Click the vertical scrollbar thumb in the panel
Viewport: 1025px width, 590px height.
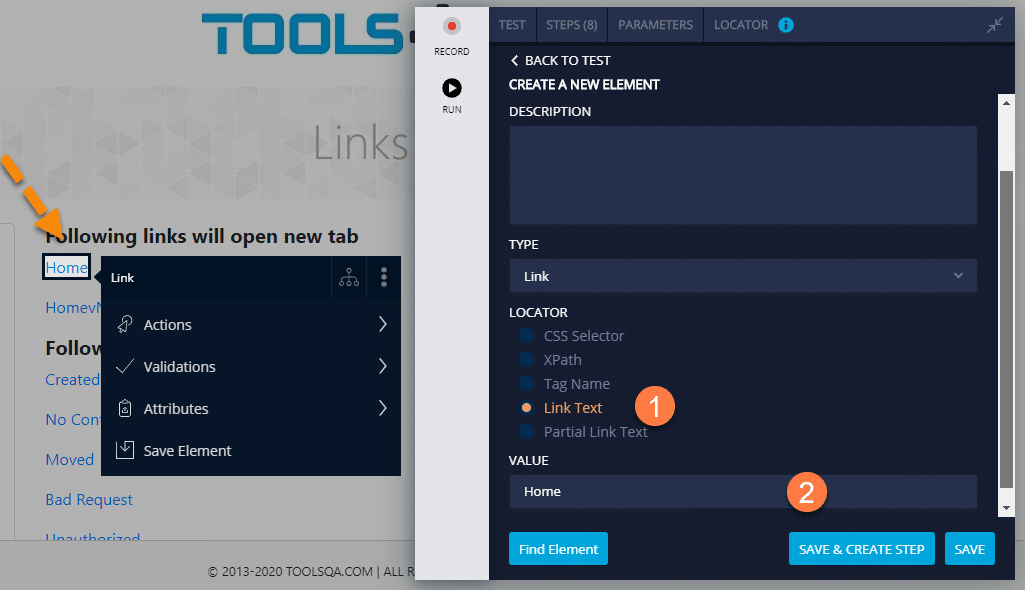coord(1006,330)
